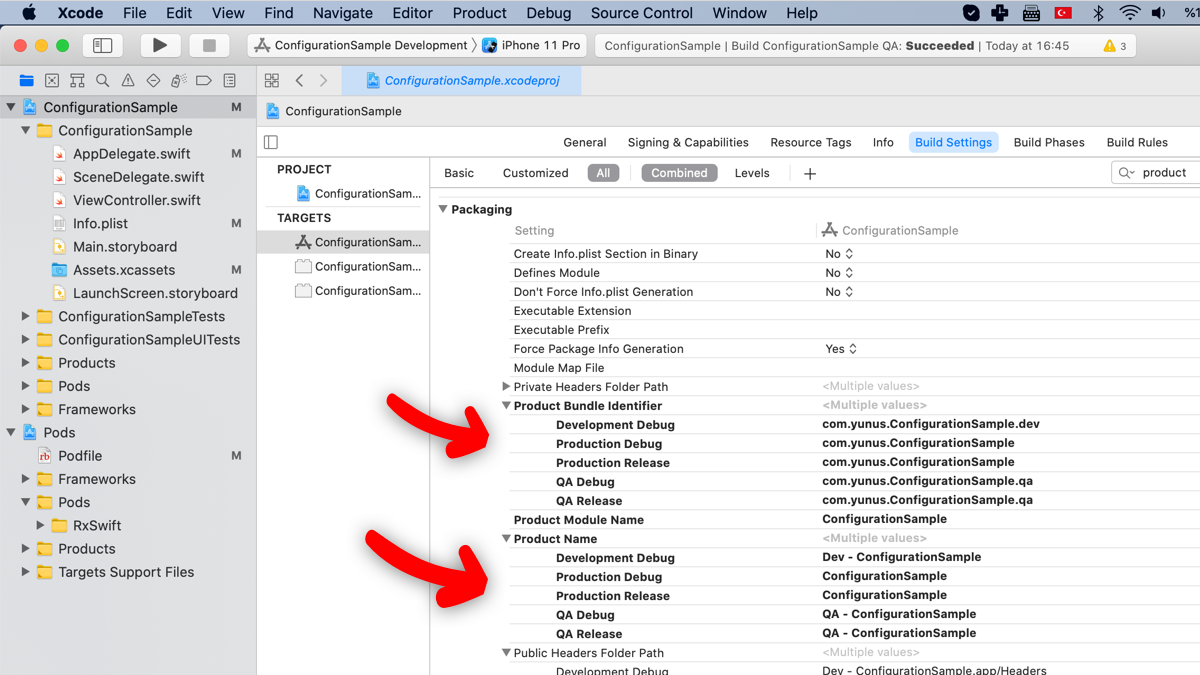This screenshot has width=1200, height=675.
Task: Select Main.storyboard file
Action: pyautogui.click(x=125, y=246)
